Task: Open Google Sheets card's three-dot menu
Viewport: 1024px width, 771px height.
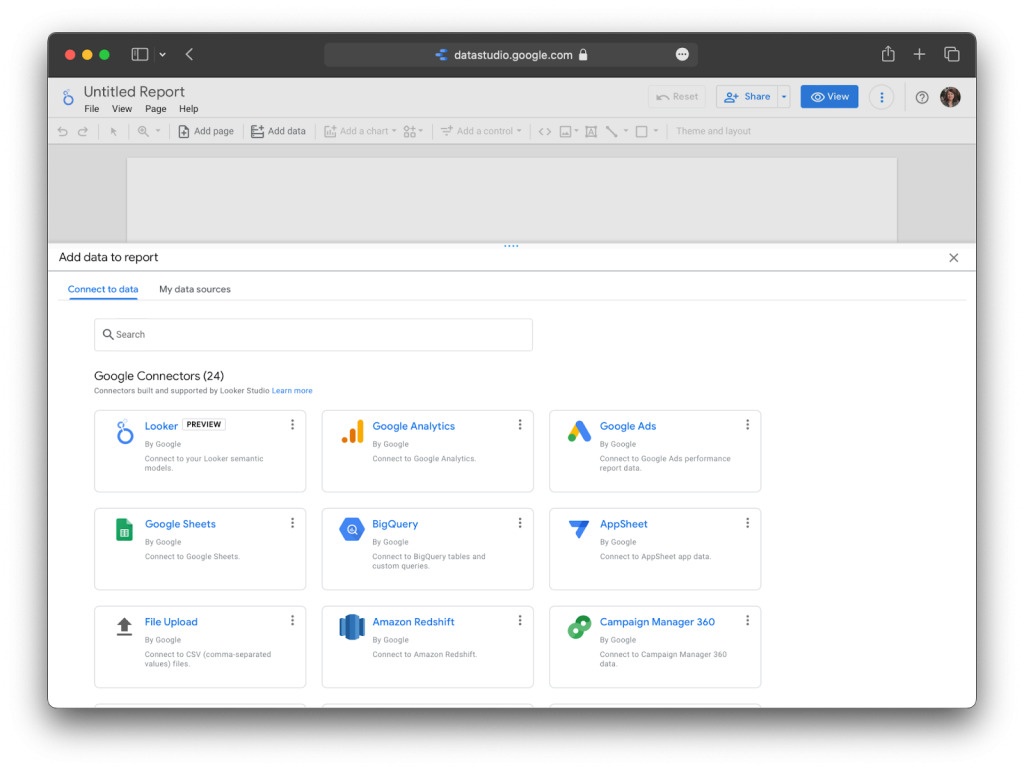Action: (293, 523)
